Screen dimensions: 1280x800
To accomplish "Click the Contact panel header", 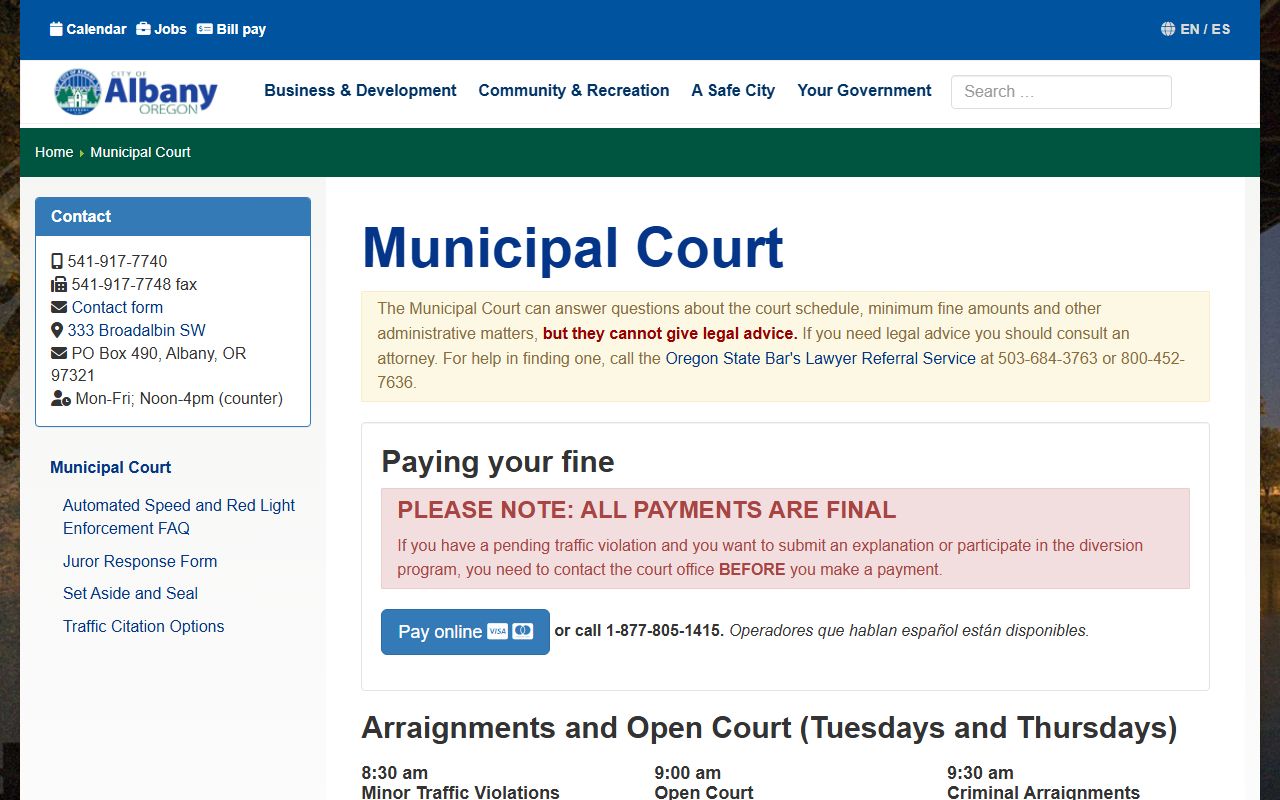I will (x=173, y=216).
